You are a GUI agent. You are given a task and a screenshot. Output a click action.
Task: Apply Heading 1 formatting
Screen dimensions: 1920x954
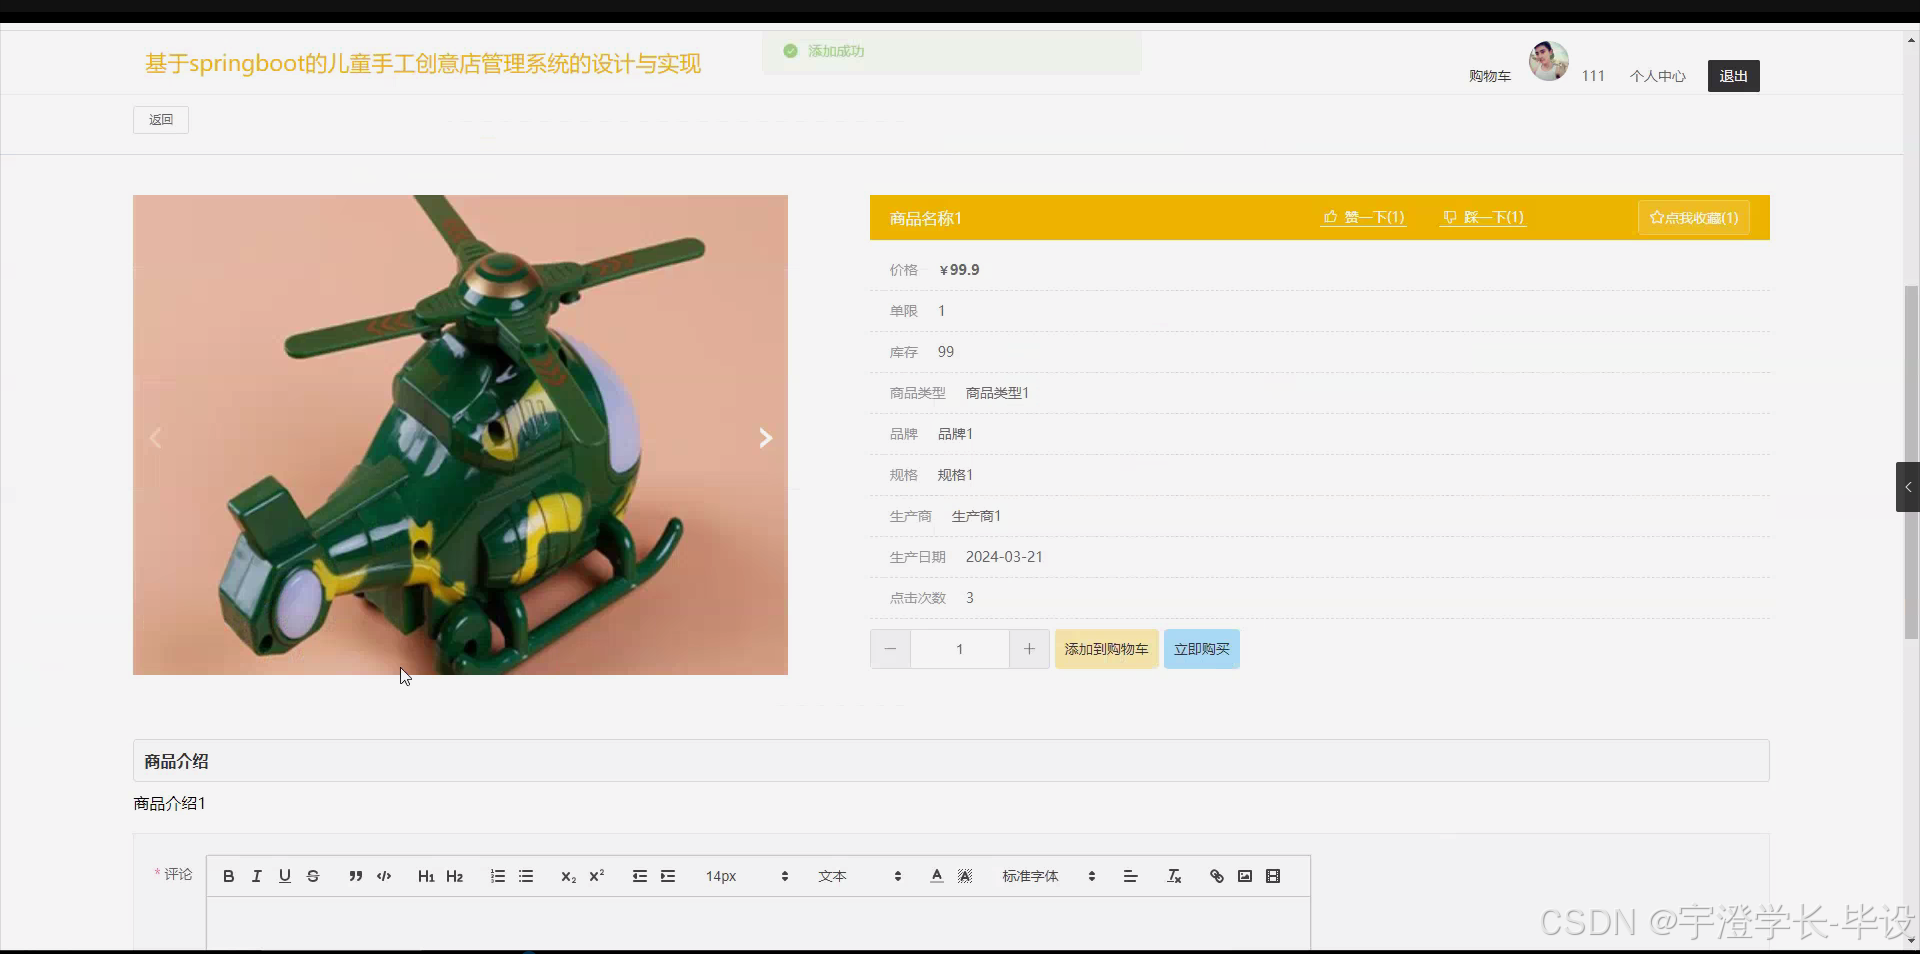click(426, 876)
